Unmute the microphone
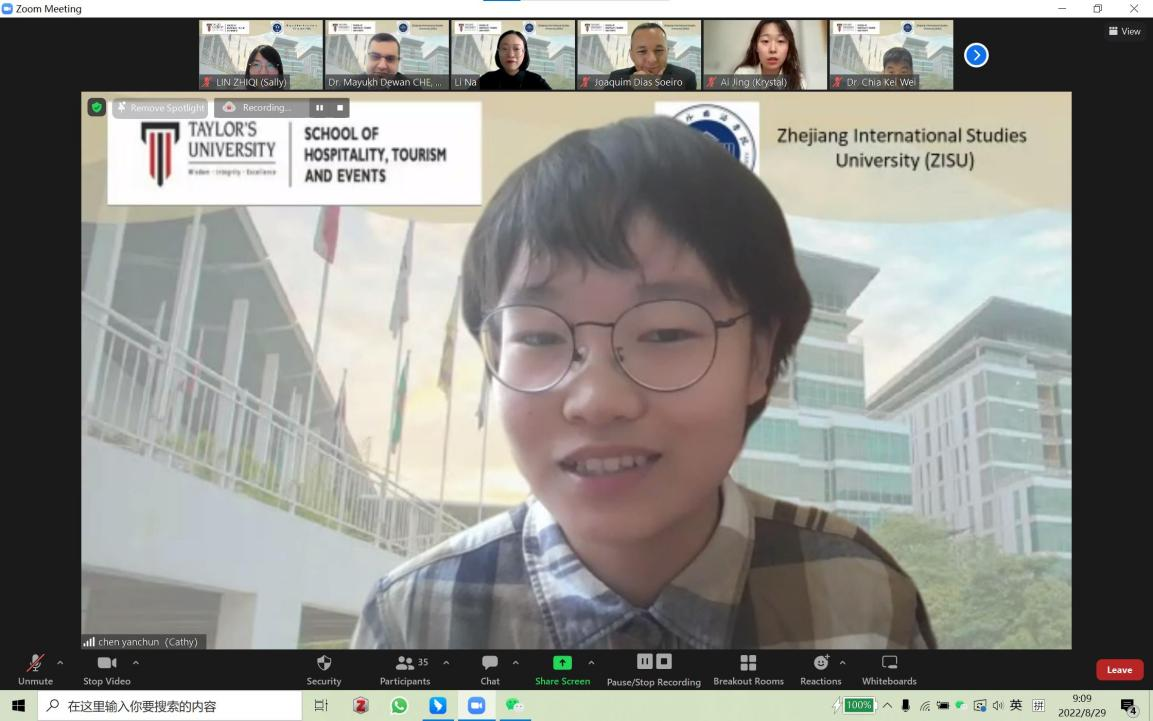Image resolution: width=1153 pixels, height=721 pixels. [x=35, y=663]
